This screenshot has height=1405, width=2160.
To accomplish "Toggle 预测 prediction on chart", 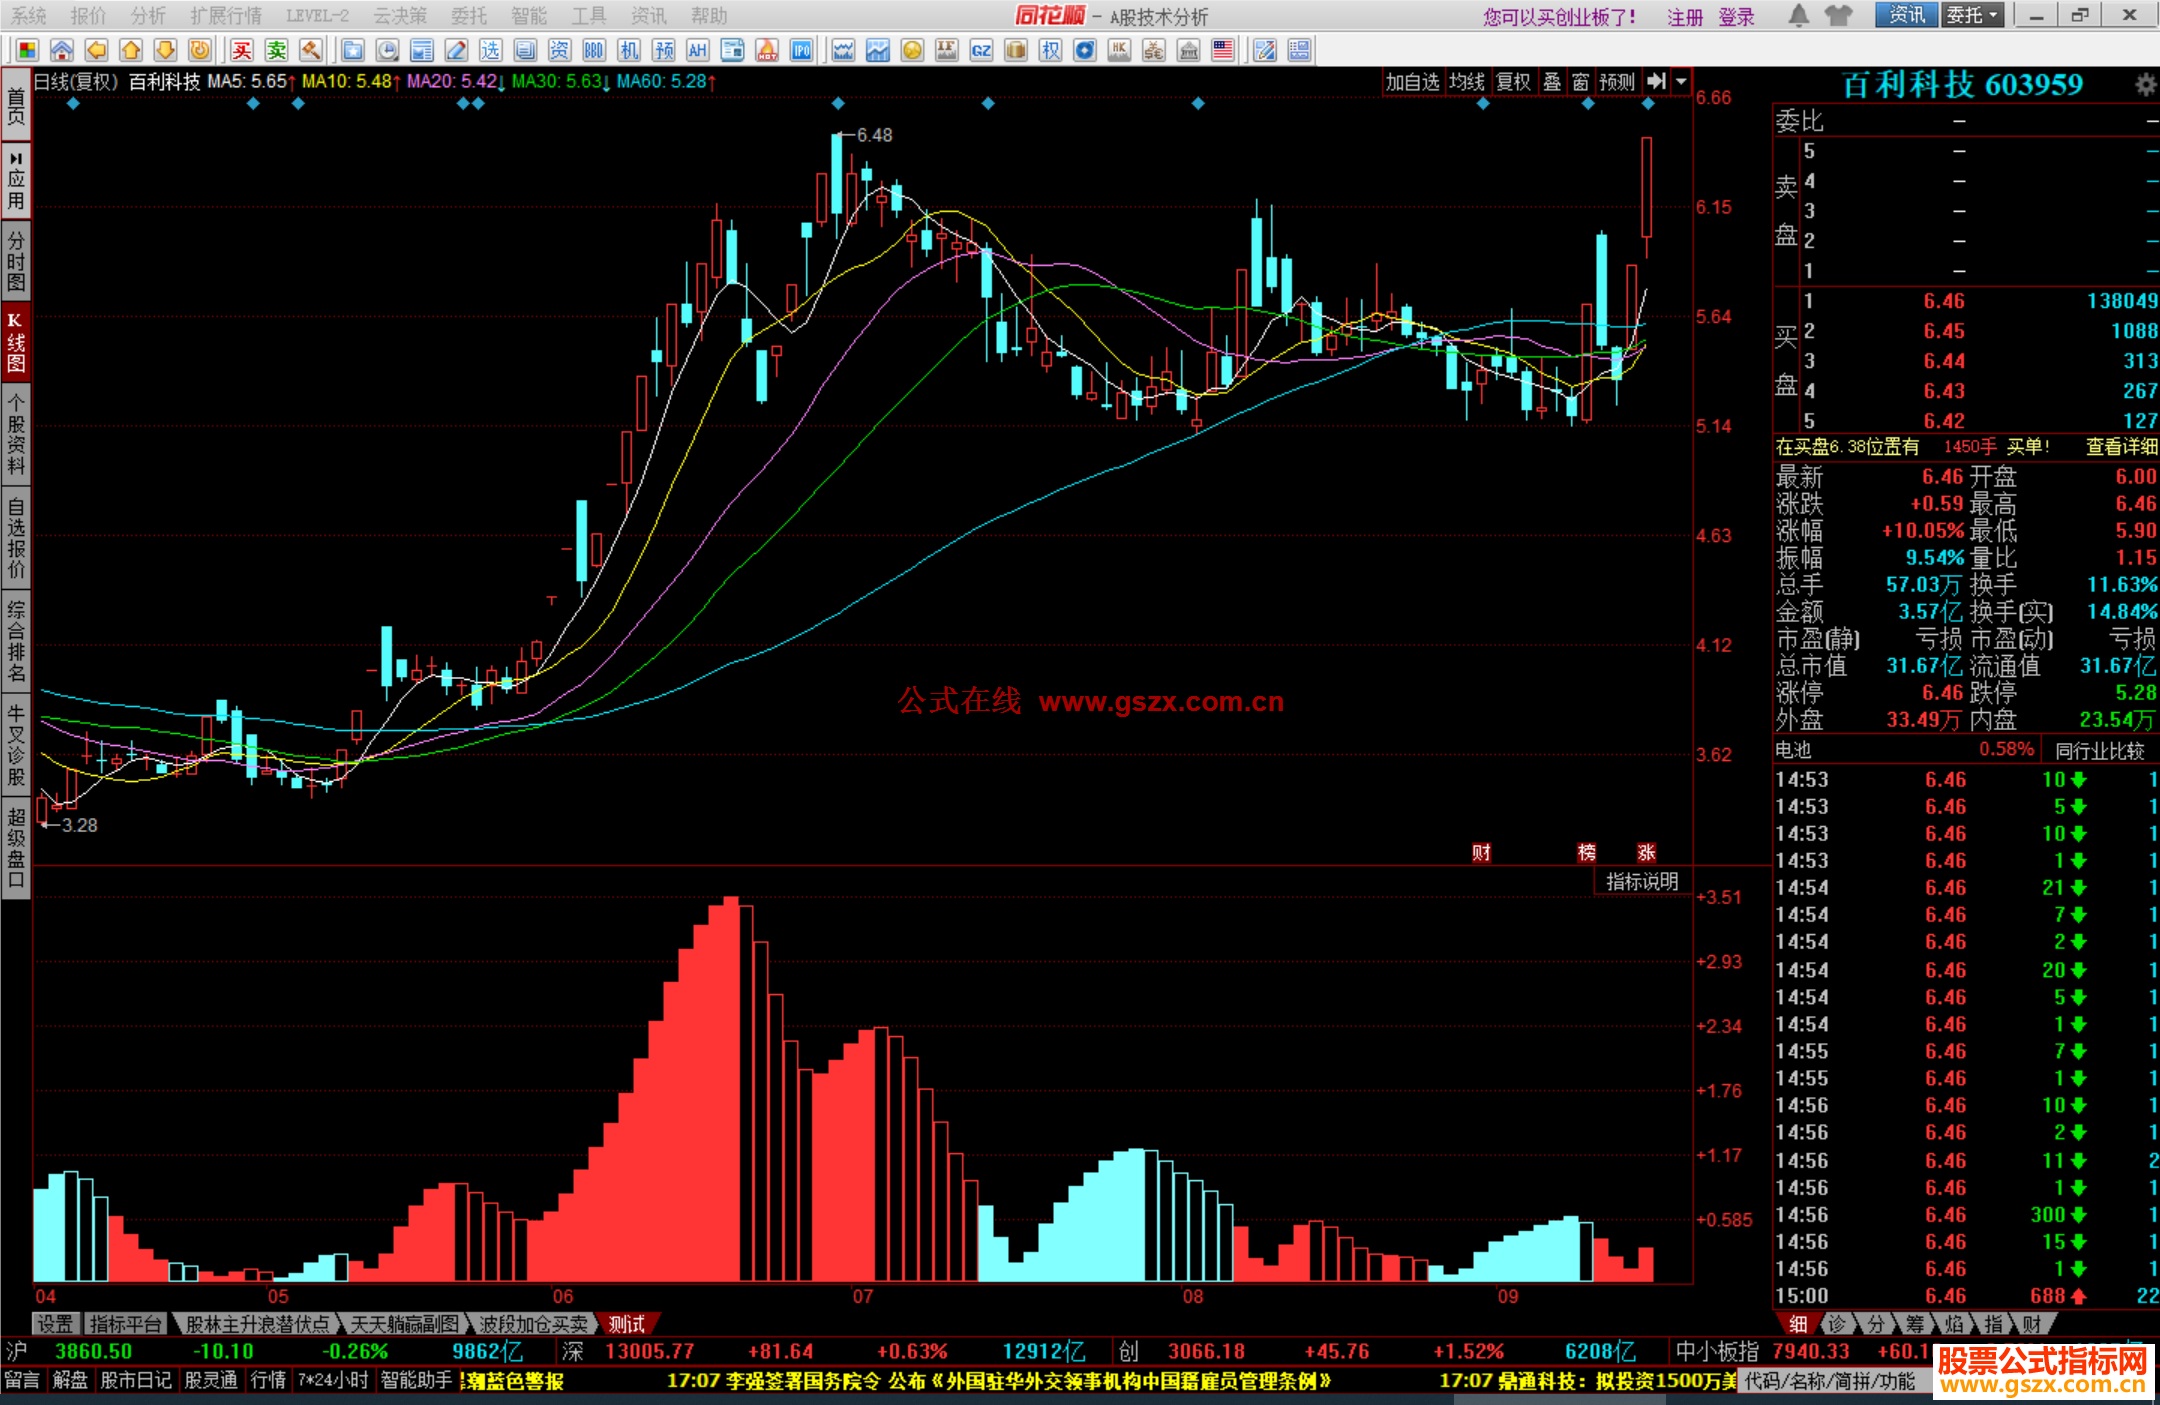I will click(1617, 82).
